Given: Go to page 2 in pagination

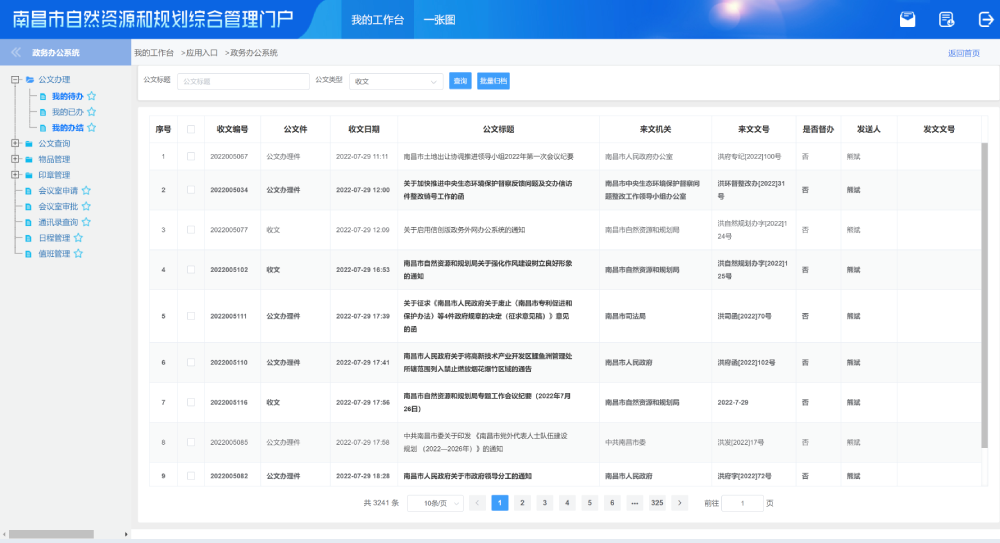Looking at the screenshot, I should [x=522, y=503].
